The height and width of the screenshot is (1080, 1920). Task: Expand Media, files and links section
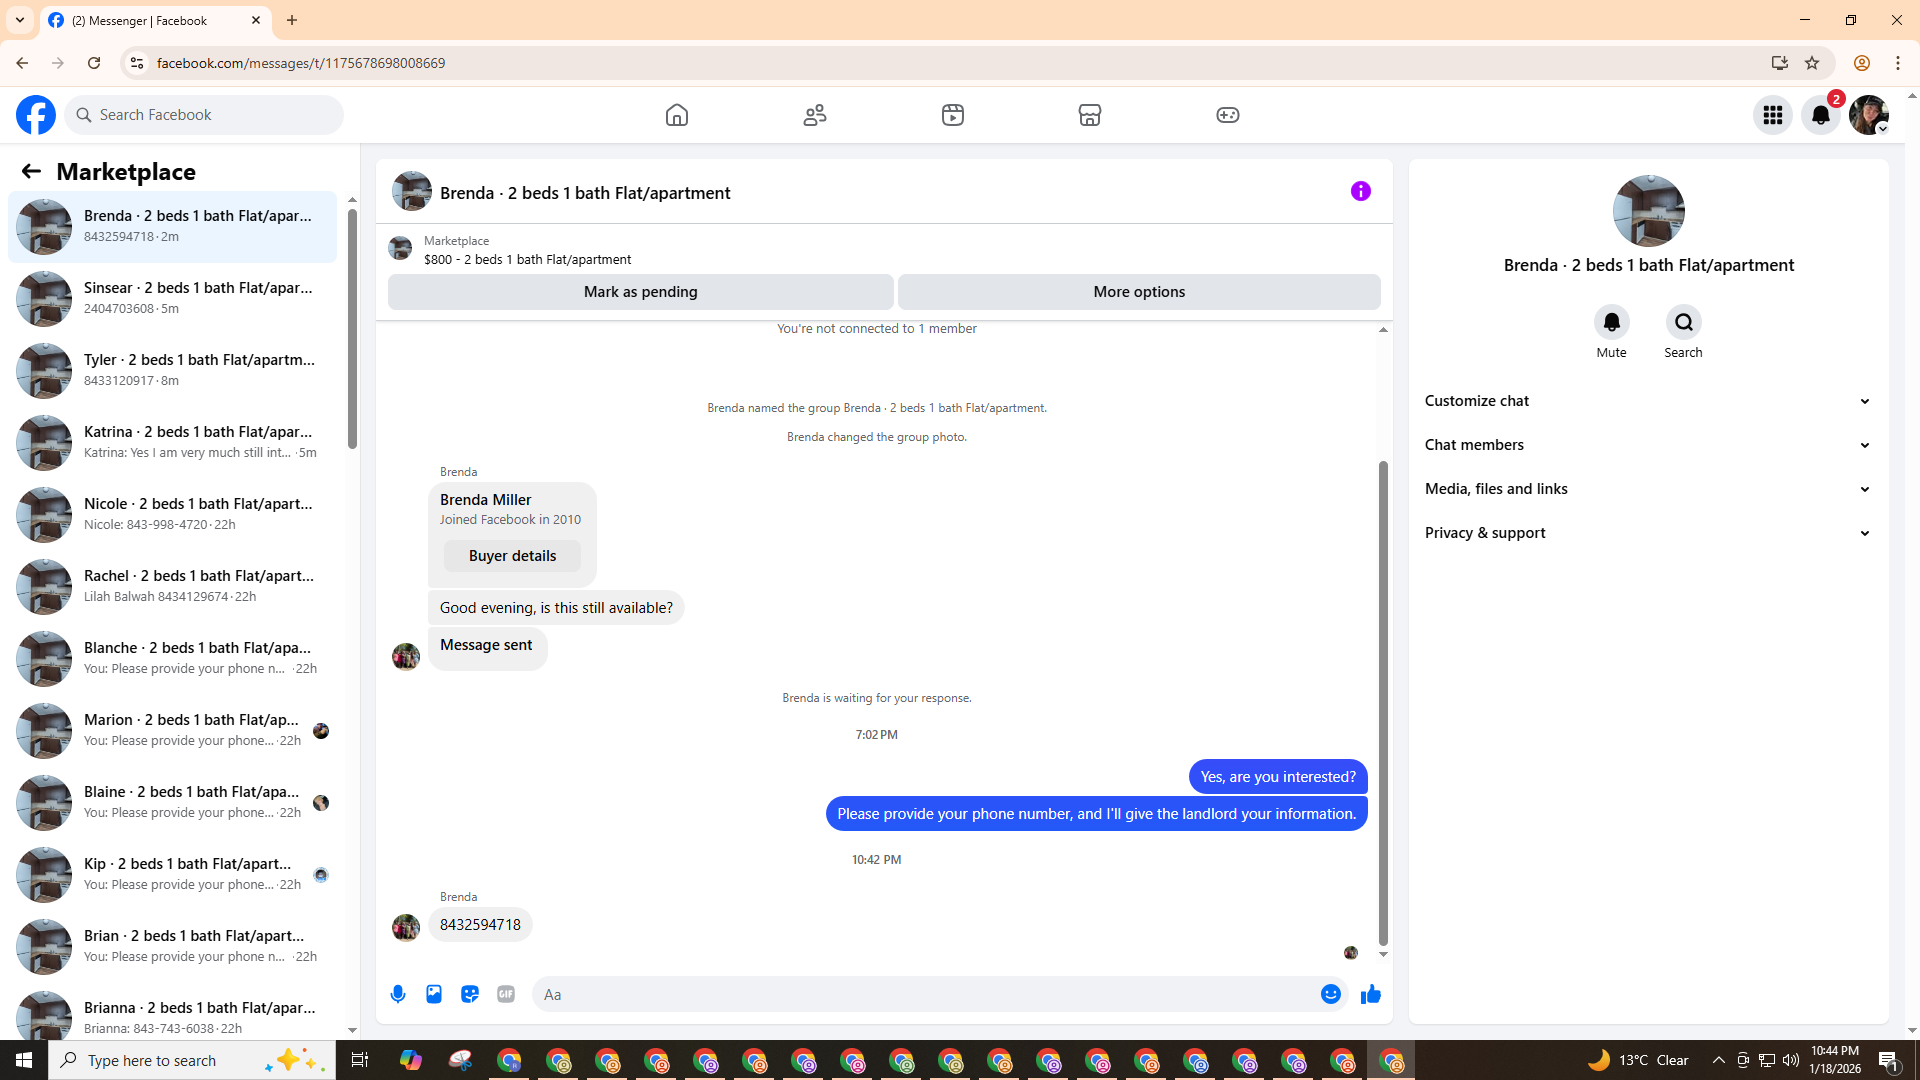pos(1648,489)
